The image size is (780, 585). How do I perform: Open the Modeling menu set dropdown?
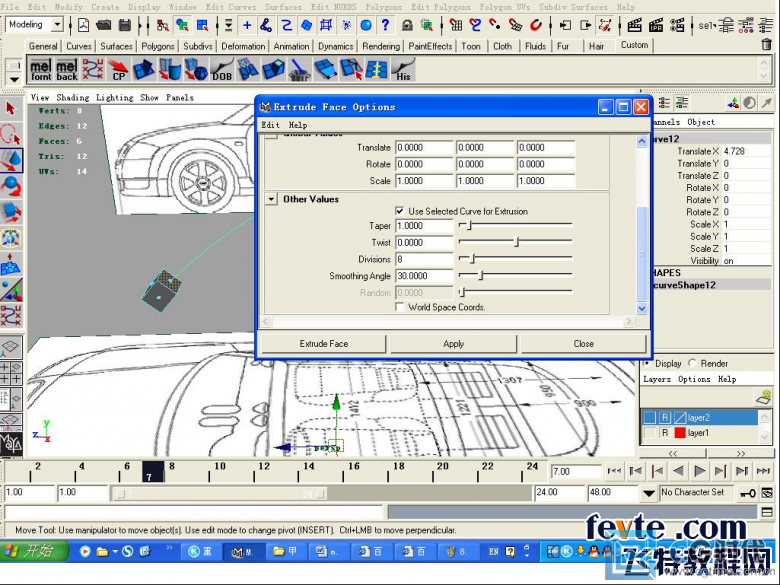tap(58, 24)
